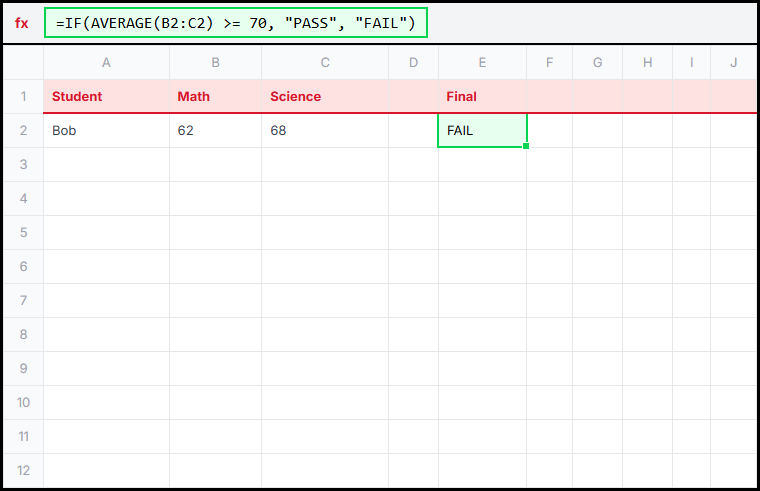This screenshot has width=760, height=491.
Task: Select row 2 via row number
Action: [x=23, y=131]
